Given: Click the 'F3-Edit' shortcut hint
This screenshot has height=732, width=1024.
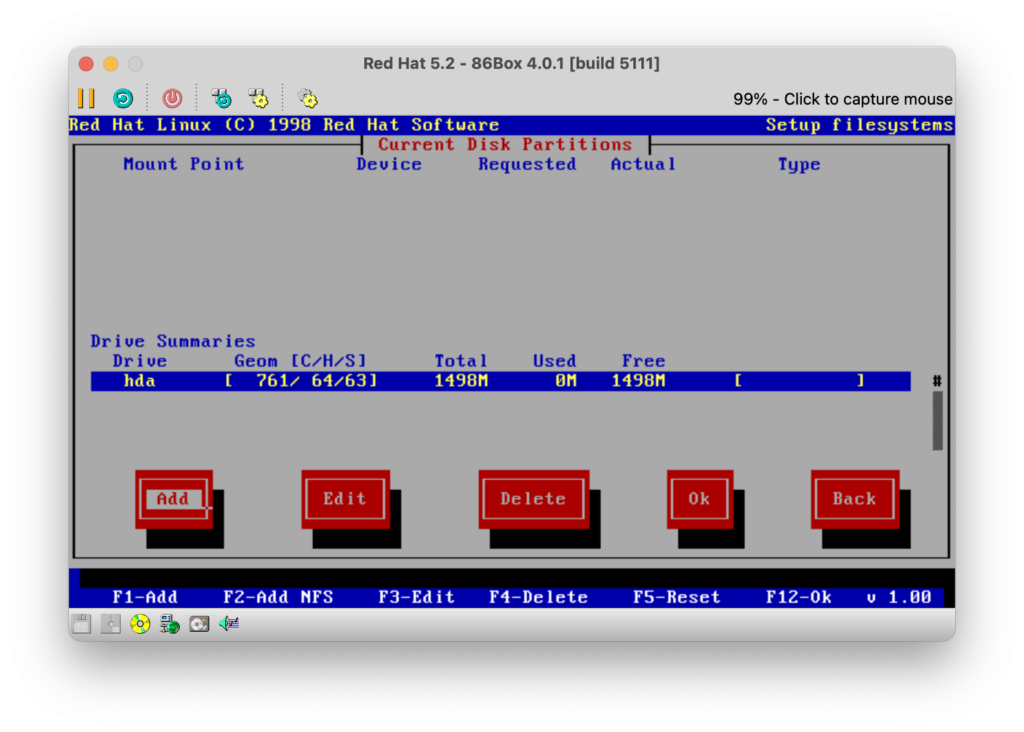Looking at the screenshot, I should [x=417, y=597].
